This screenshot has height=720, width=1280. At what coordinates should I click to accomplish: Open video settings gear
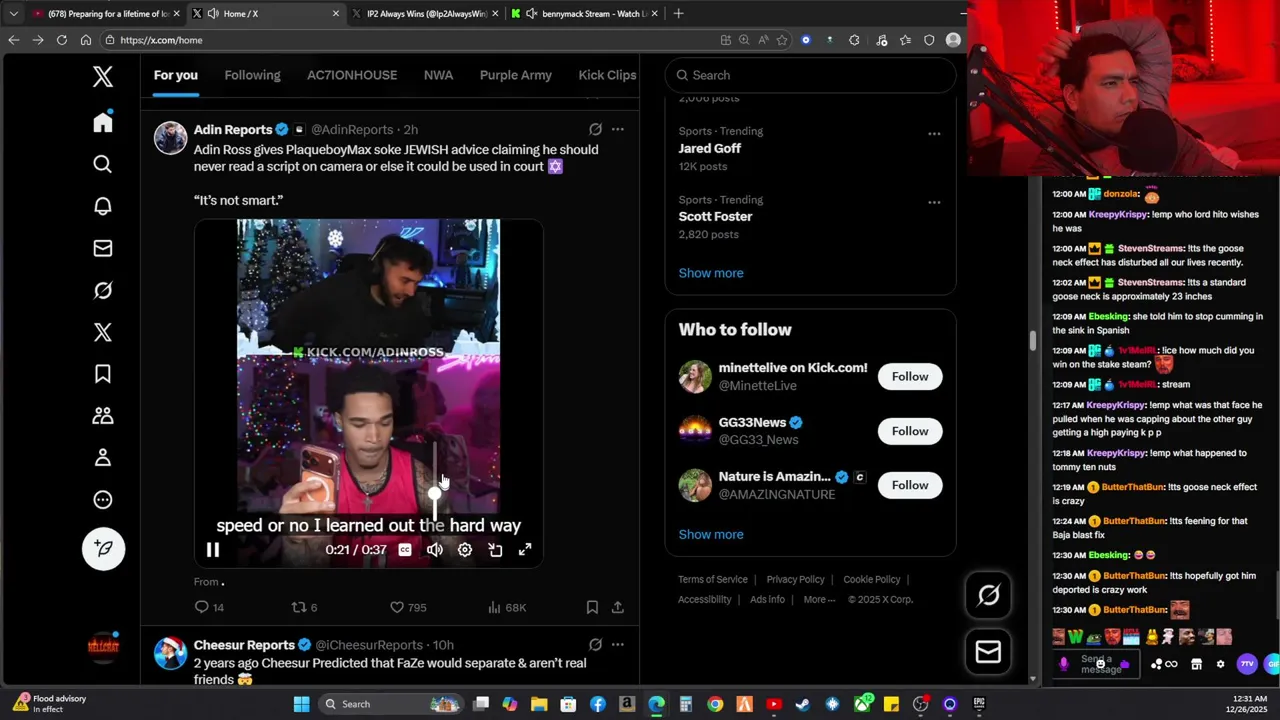(465, 550)
